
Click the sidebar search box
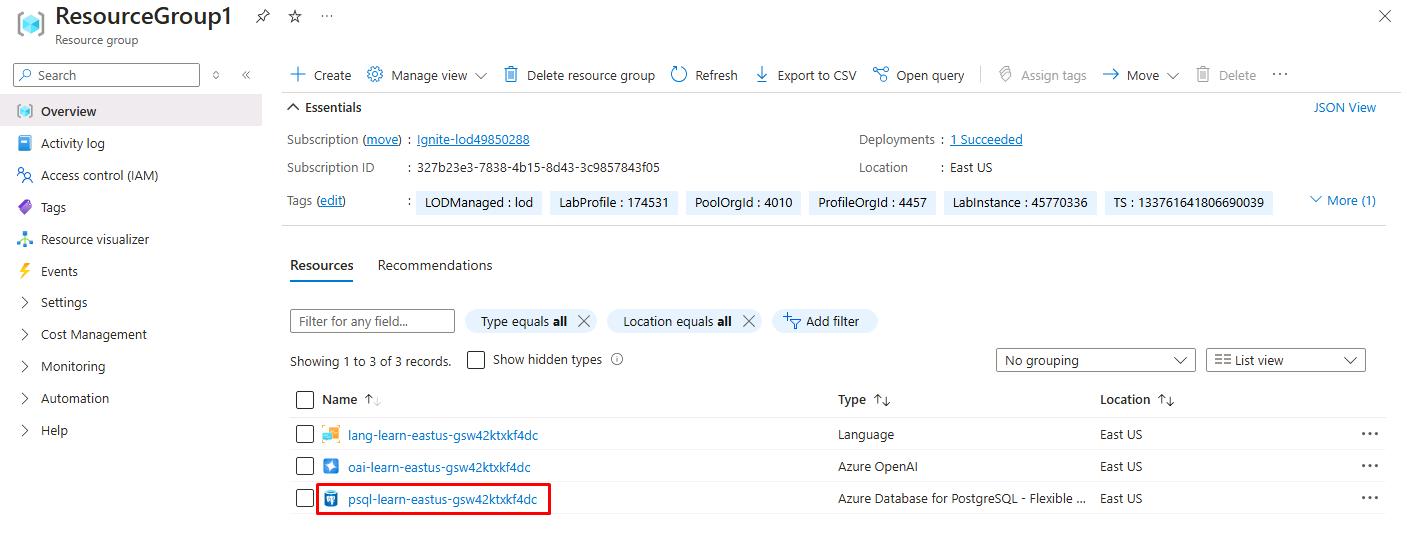pos(106,75)
